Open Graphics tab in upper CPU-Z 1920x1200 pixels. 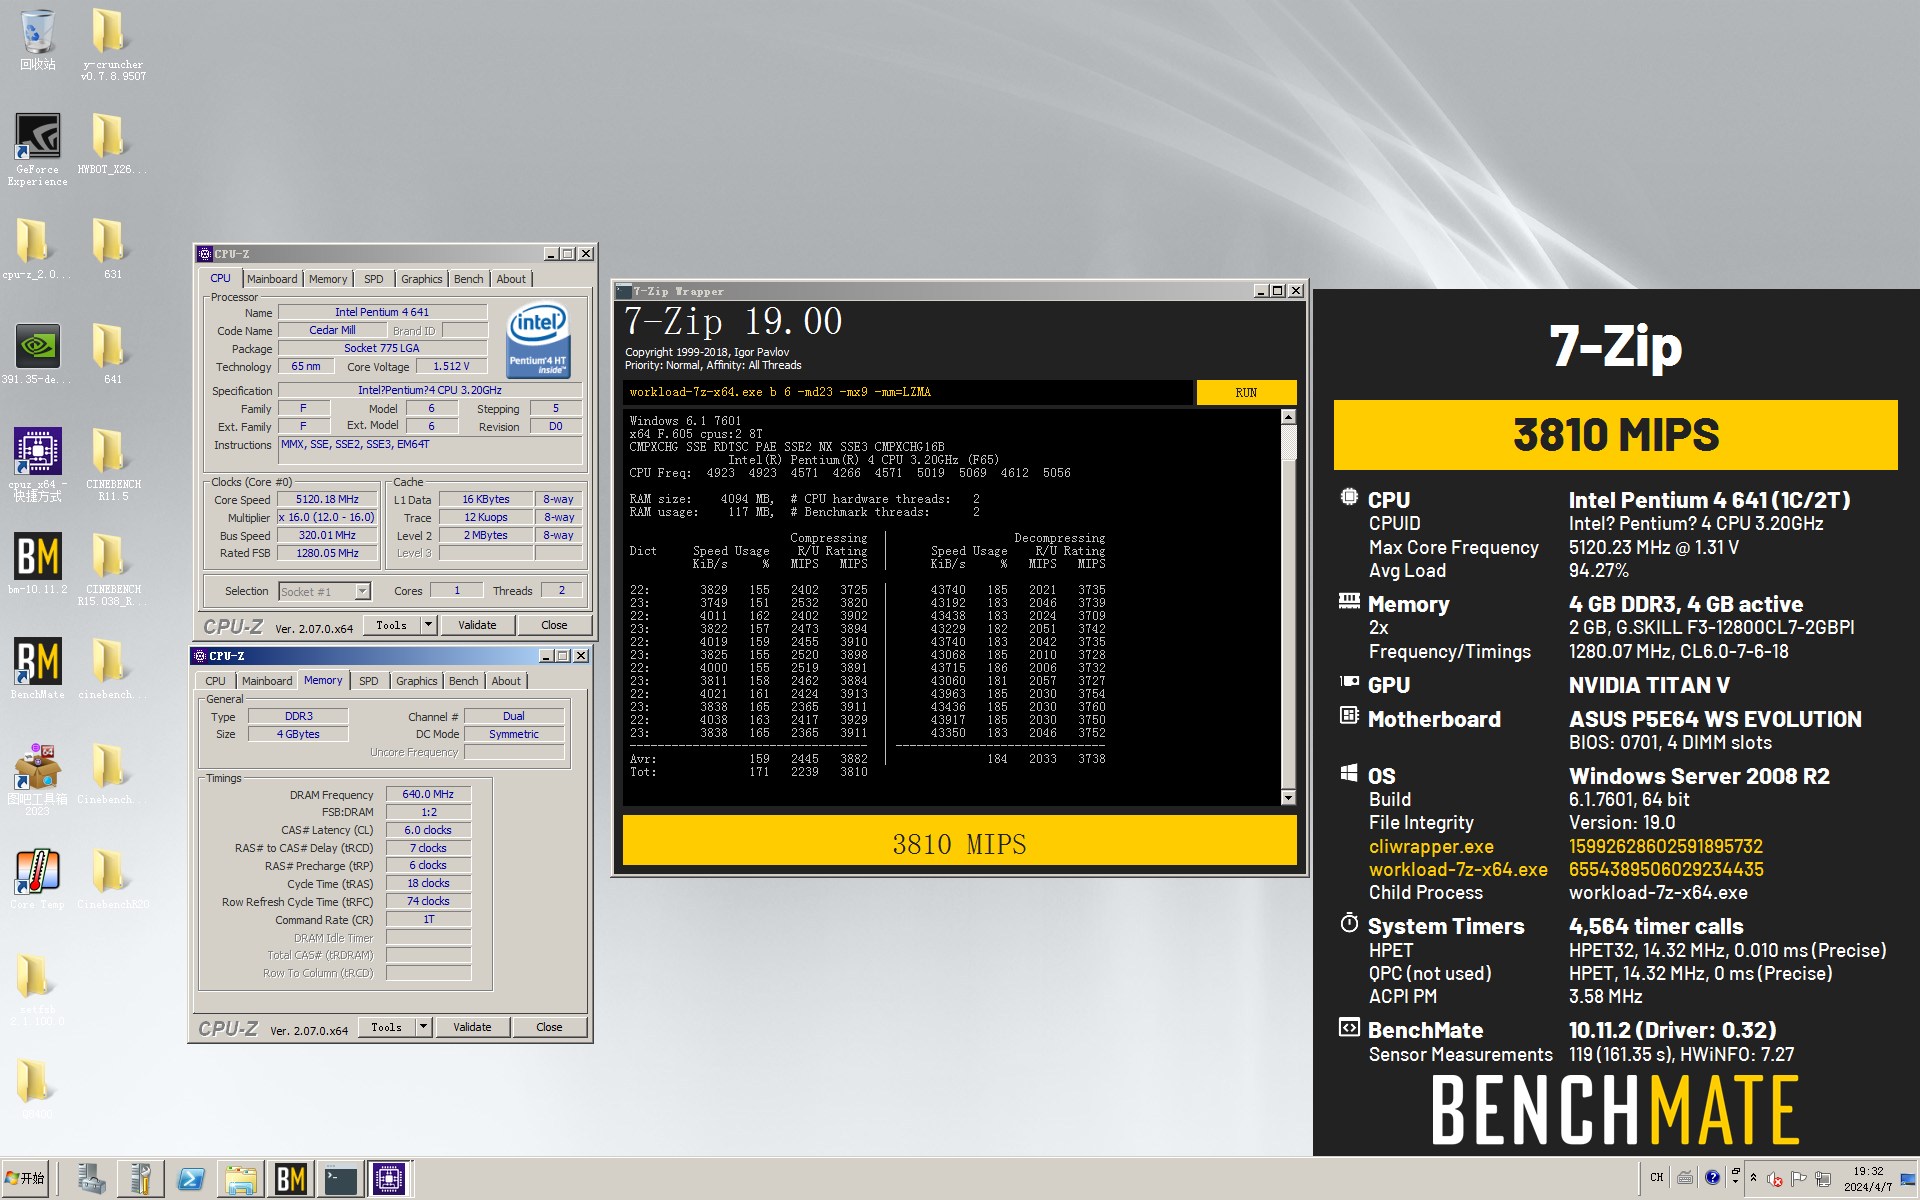(x=421, y=279)
